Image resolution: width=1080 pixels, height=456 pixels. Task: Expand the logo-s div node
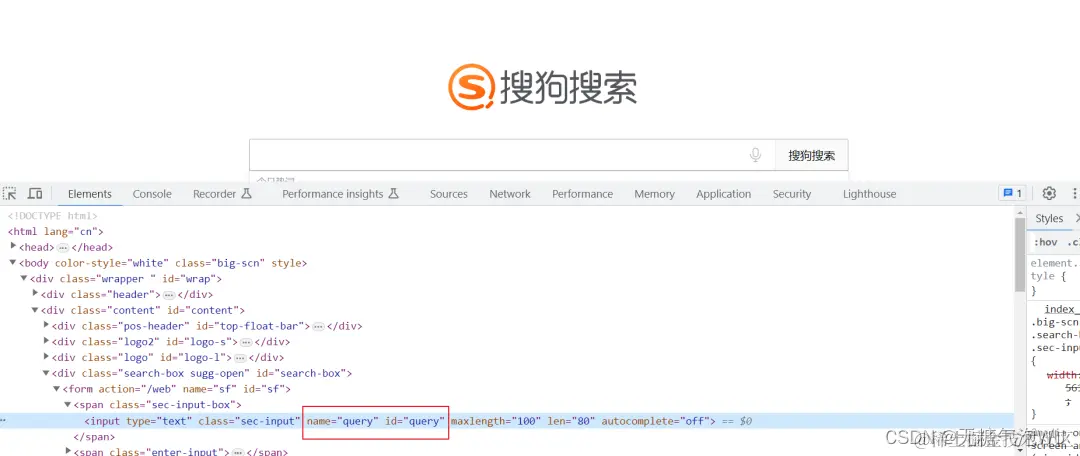point(46,341)
